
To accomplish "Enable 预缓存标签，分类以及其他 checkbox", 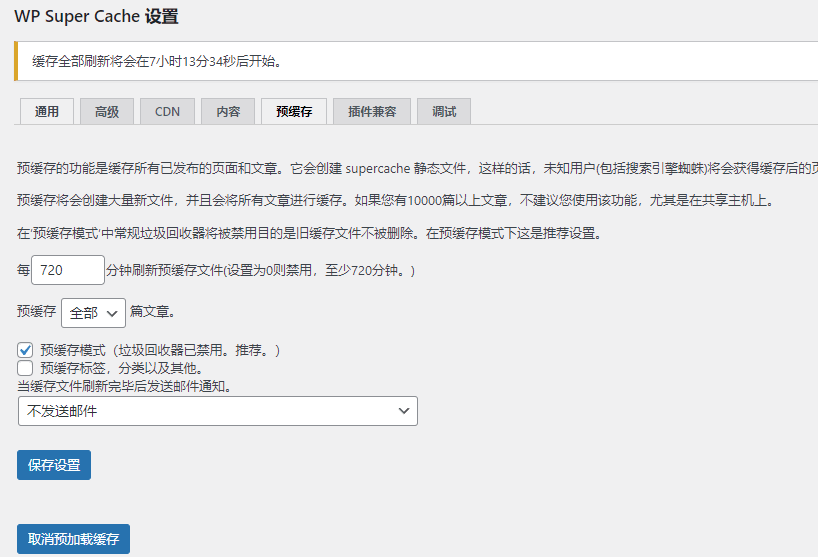I will pyautogui.click(x=25, y=368).
